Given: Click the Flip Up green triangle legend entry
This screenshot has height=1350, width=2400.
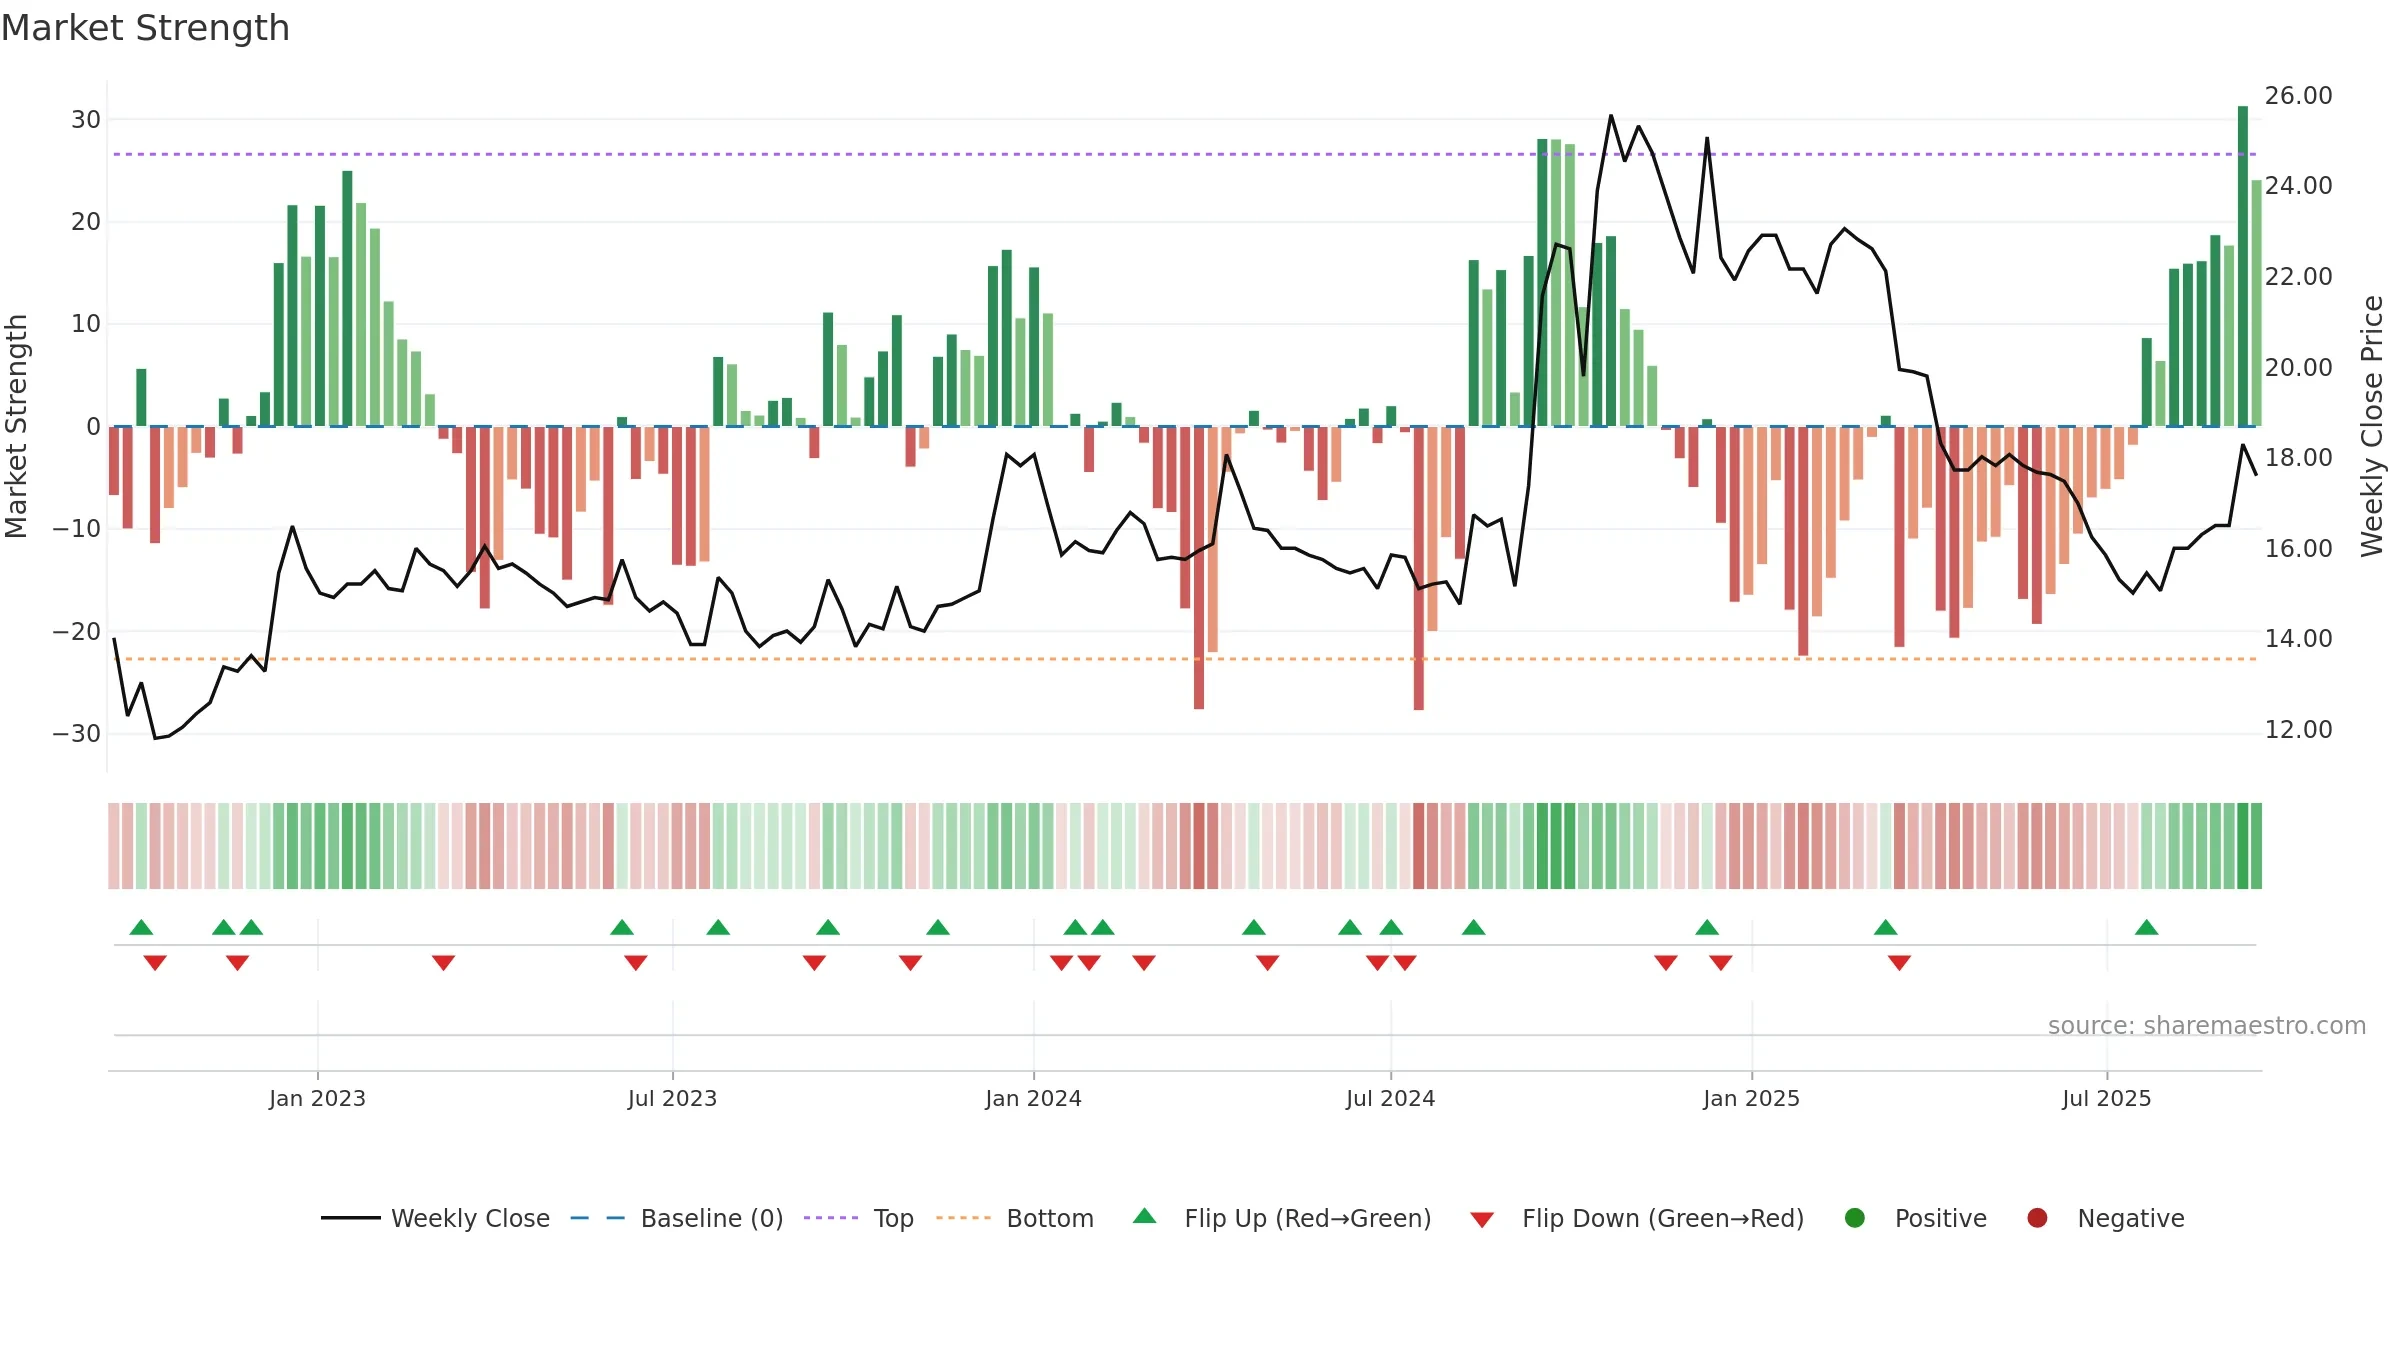Looking at the screenshot, I should [1282, 1218].
